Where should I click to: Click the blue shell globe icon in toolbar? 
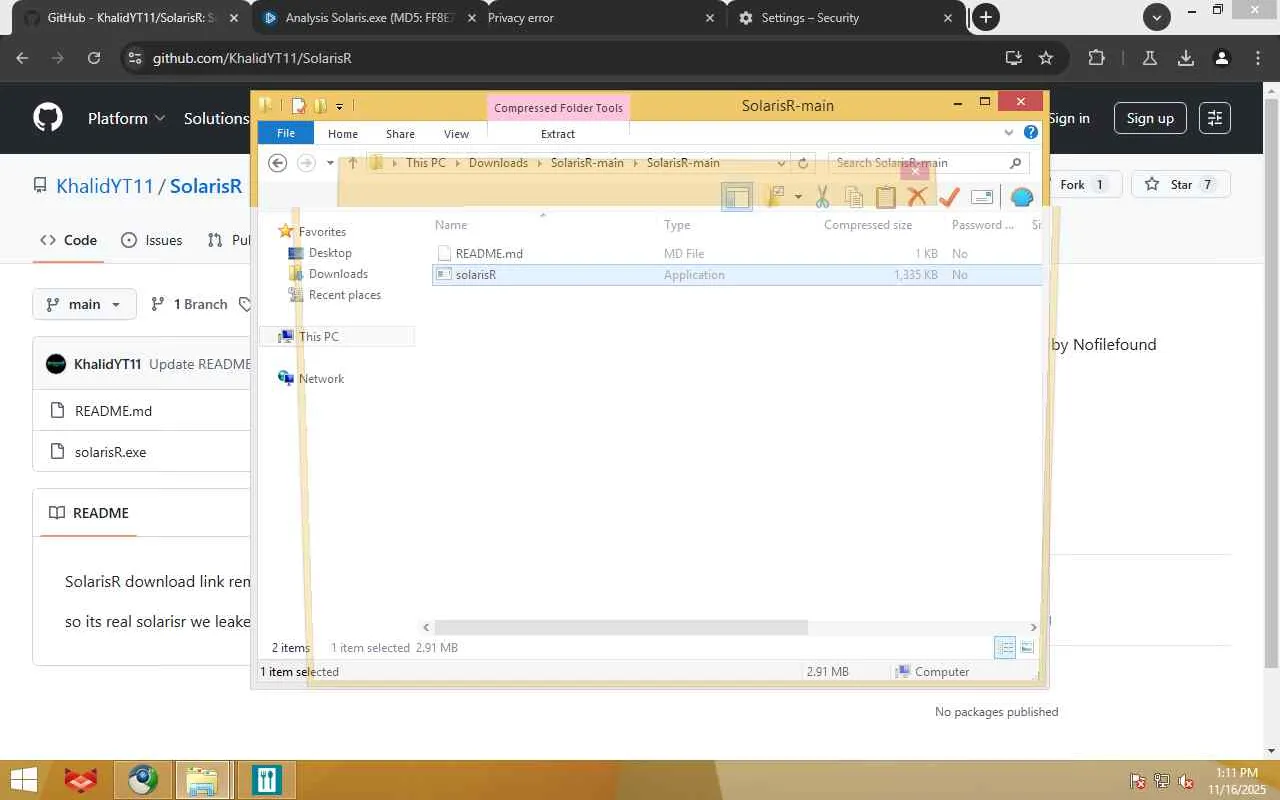pyautogui.click(x=1021, y=197)
